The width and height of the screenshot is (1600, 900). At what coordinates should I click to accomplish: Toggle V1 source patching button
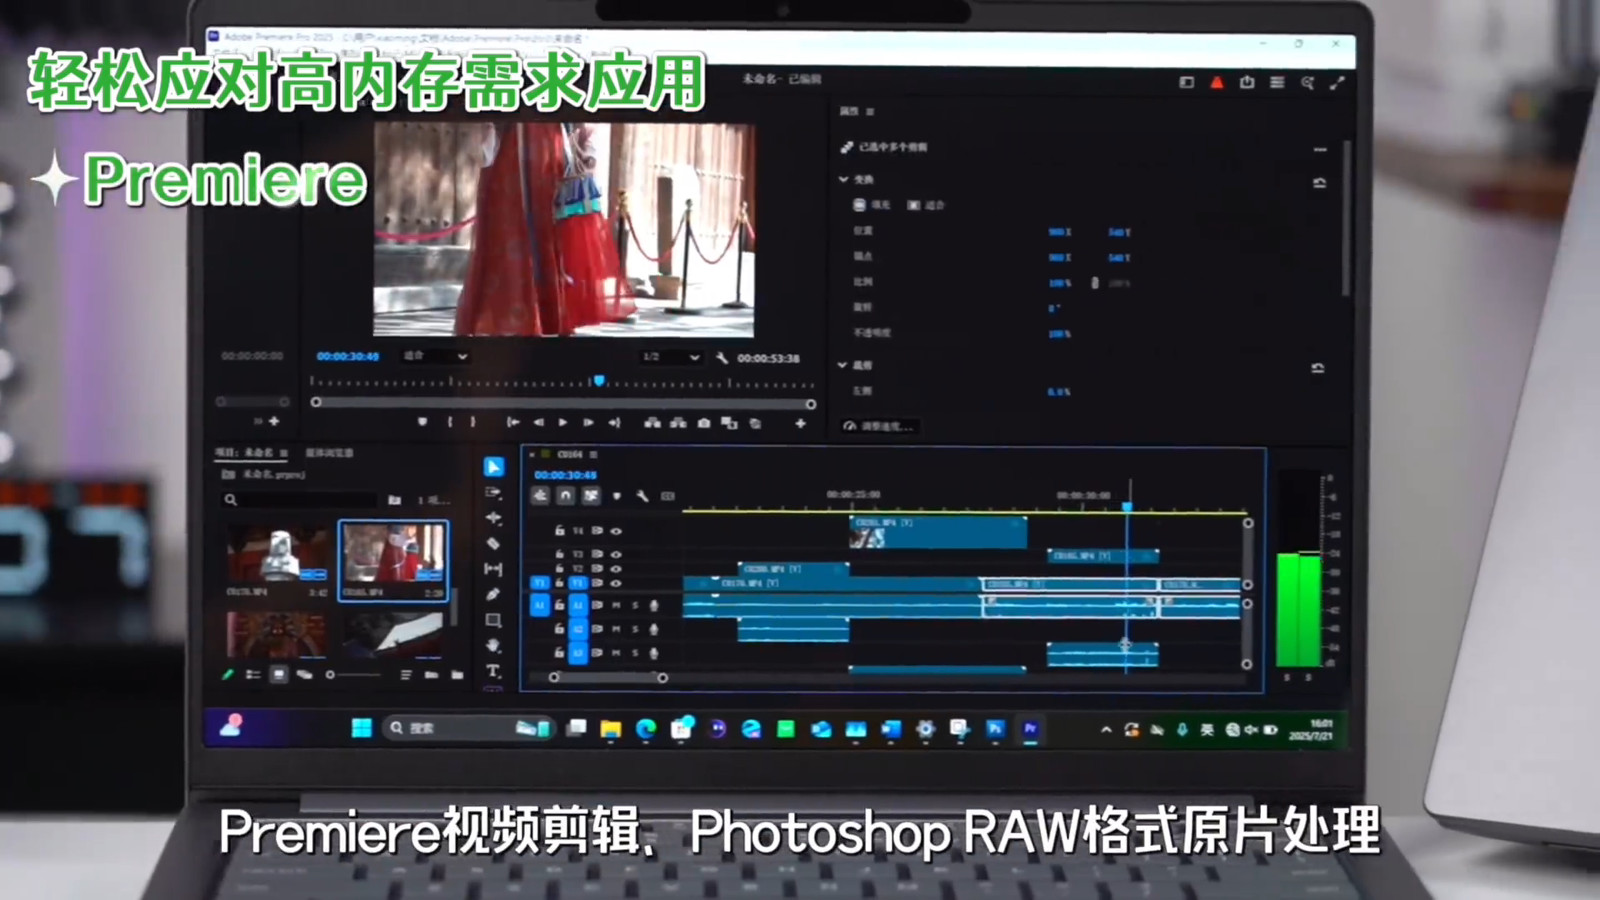pyautogui.click(x=540, y=583)
